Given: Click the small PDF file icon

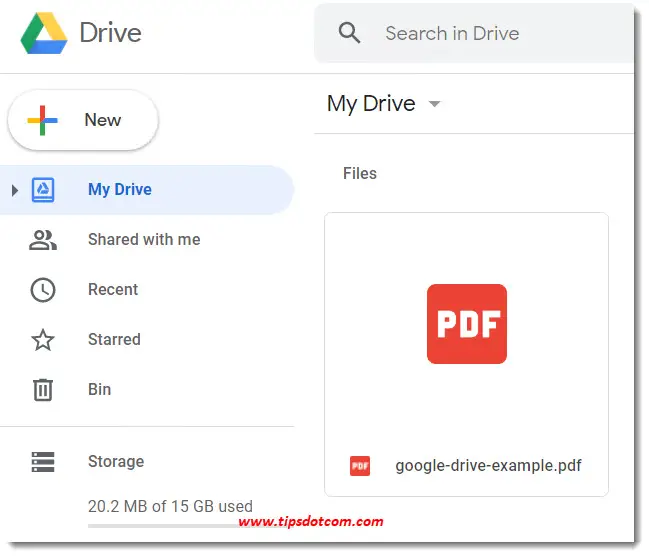Looking at the screenshot, I should (360, 466).
